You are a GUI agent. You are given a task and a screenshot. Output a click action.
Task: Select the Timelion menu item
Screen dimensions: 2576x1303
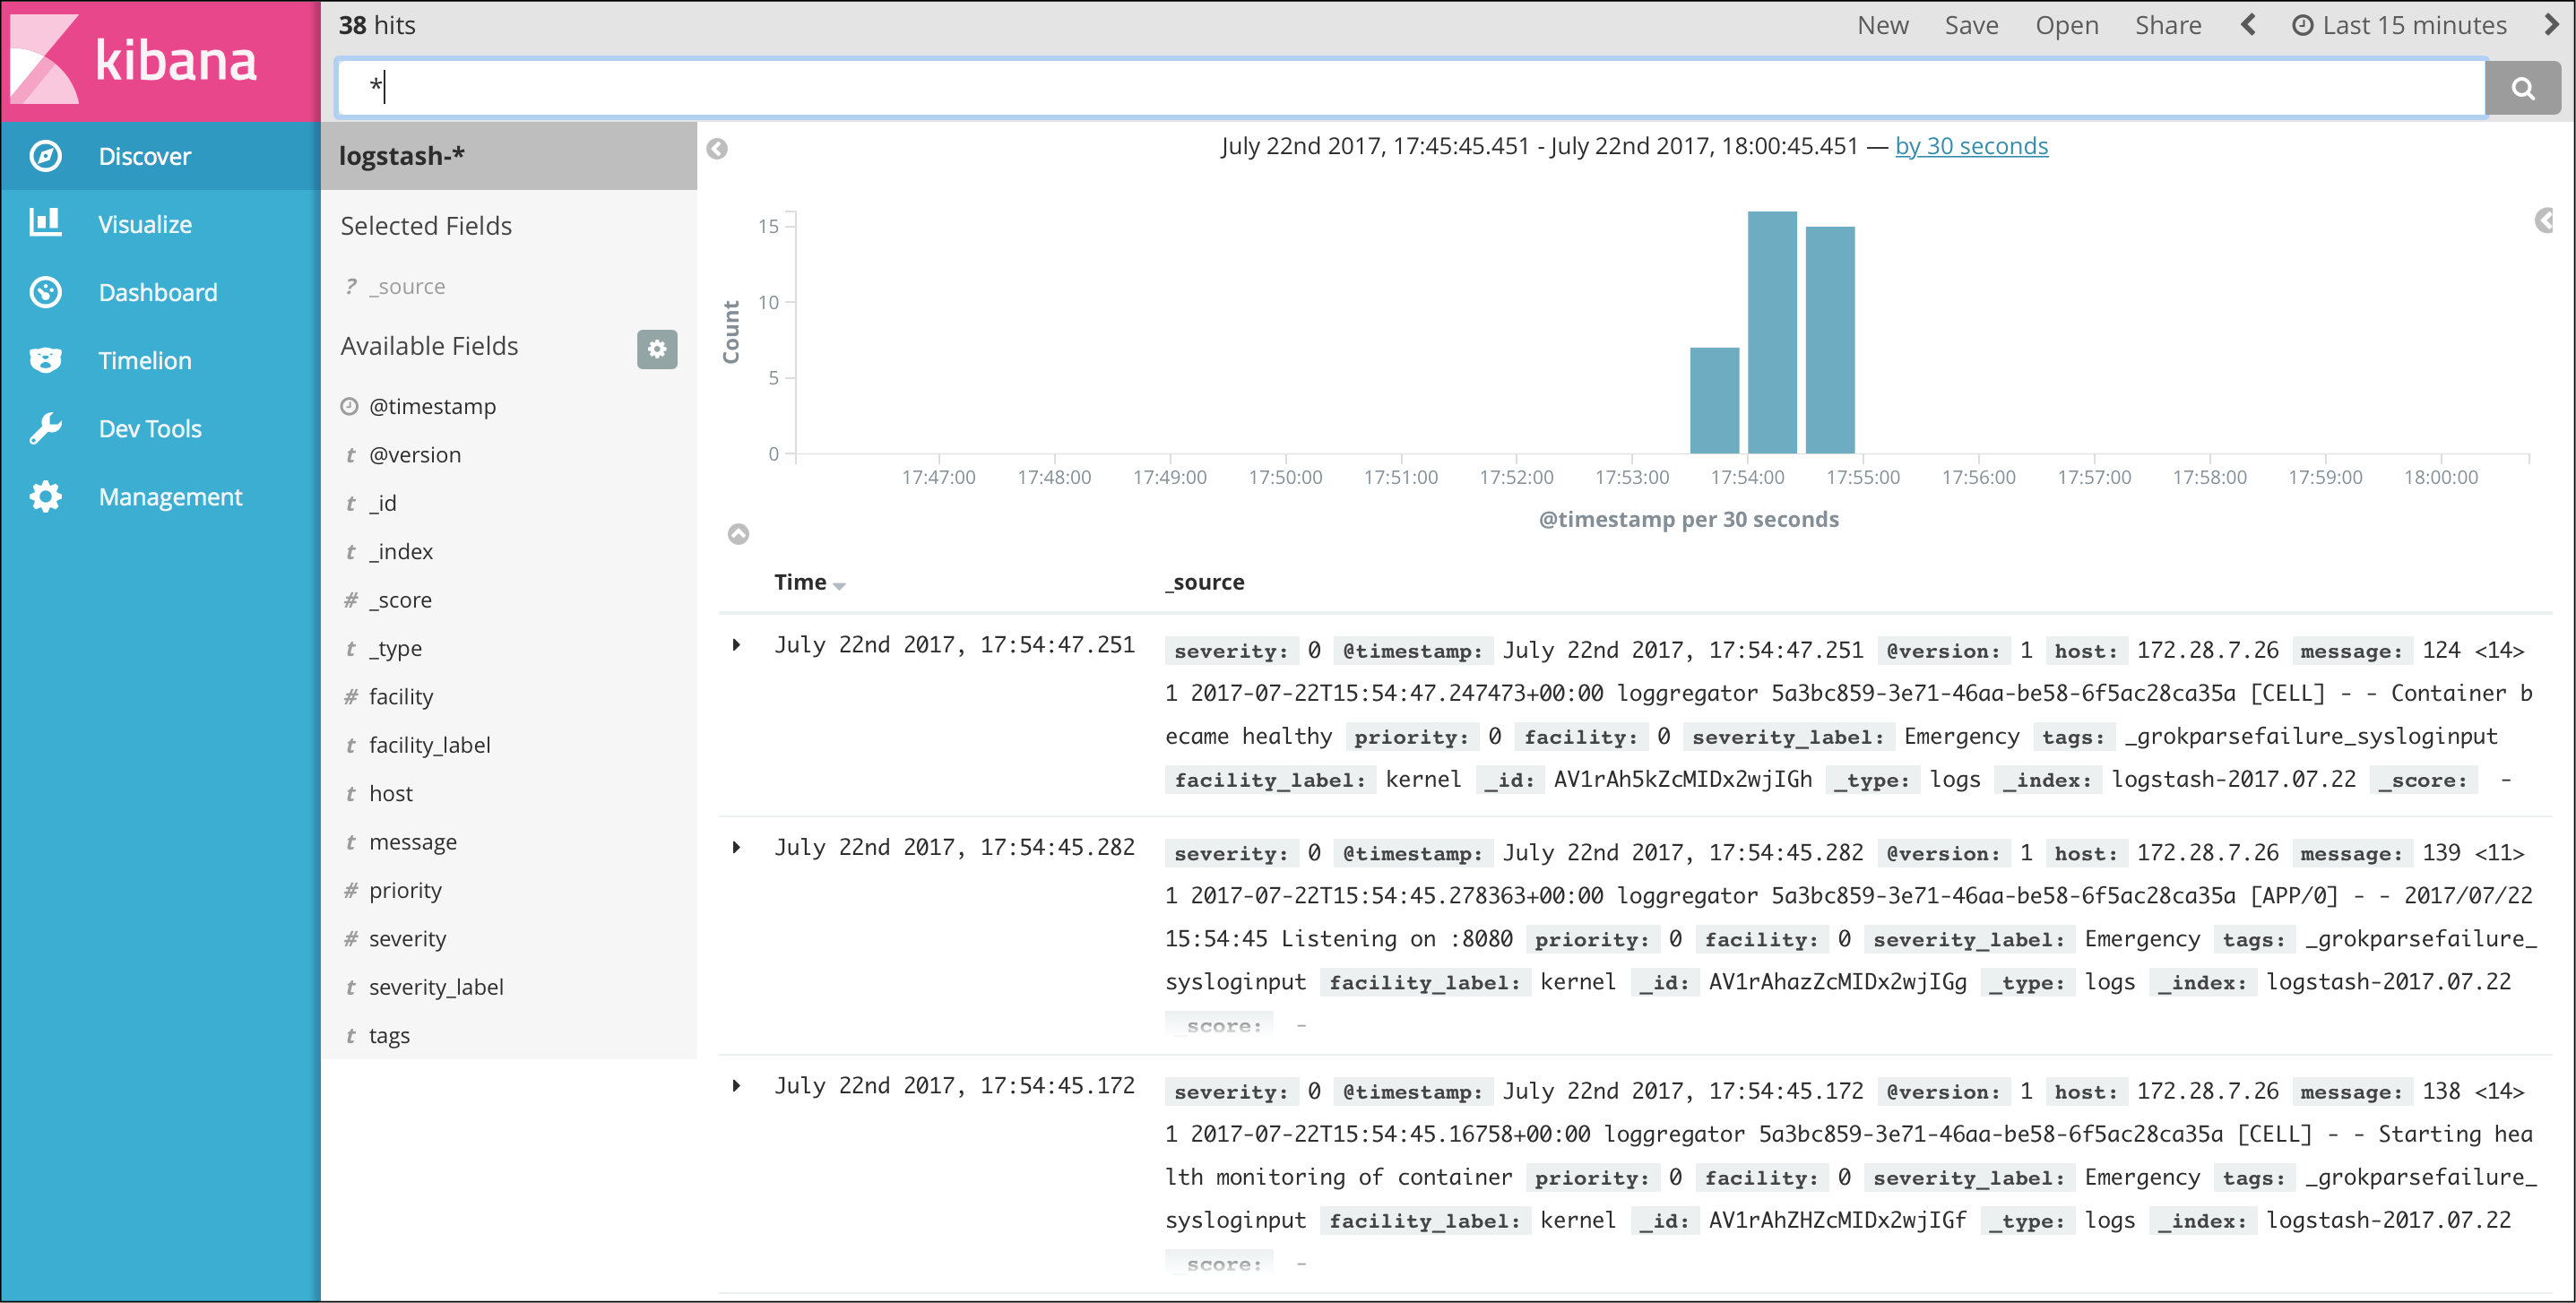(x=160, y=360)
